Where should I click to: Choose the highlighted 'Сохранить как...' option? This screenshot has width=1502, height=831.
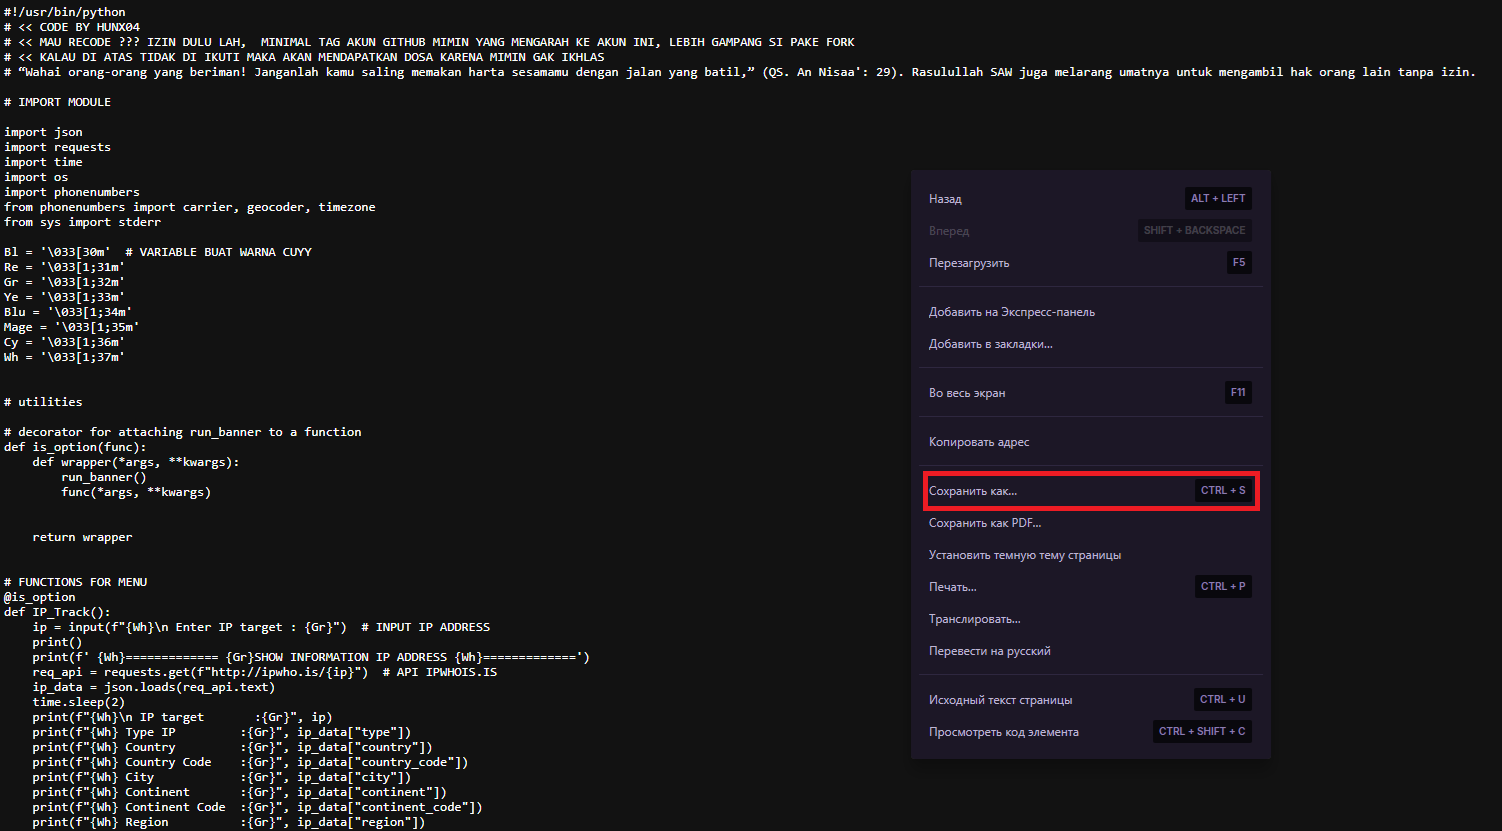pyautogui.click(x=973, y=491)
